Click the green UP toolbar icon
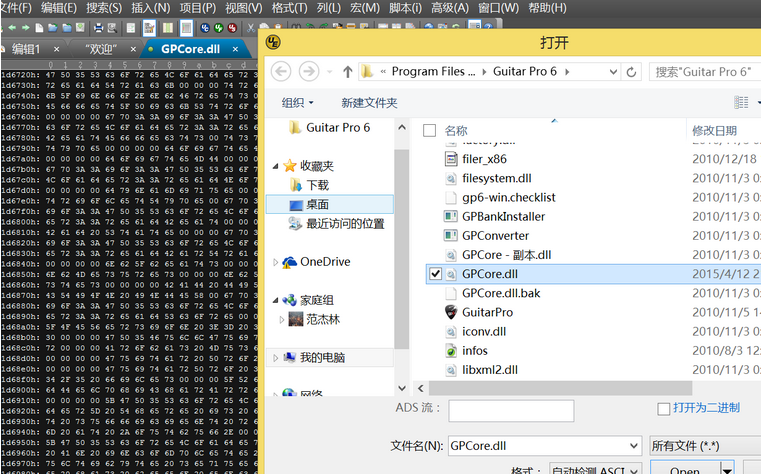 coord(218,28)
